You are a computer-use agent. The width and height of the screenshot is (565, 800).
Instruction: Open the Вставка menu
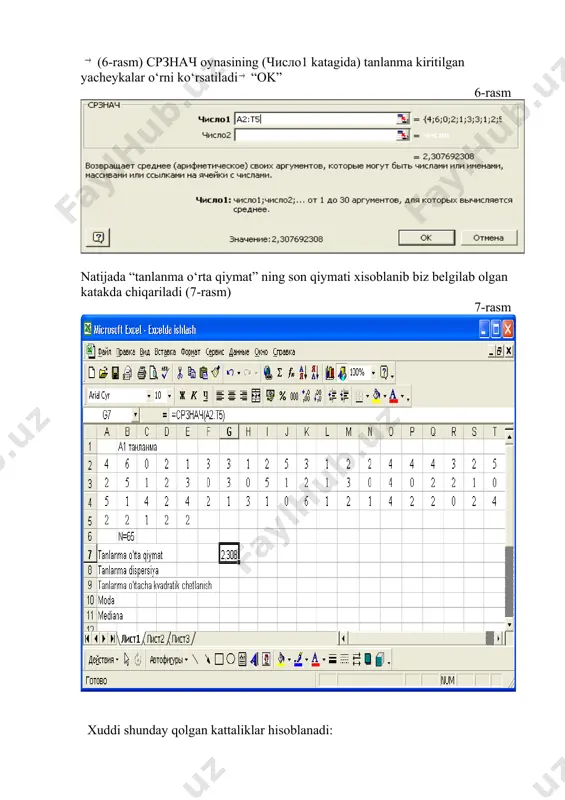[x=165, y=352]
